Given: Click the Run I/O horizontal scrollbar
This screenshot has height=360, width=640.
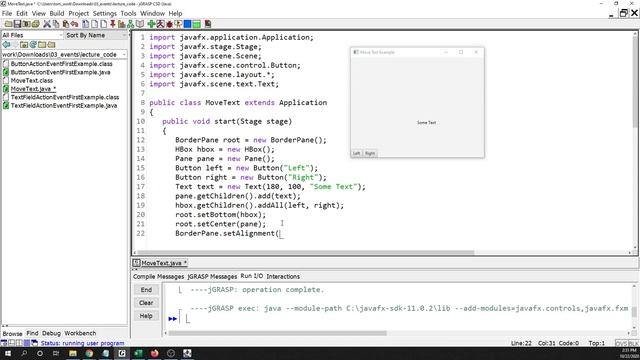Looking at the screenshot, I should point(278,333).
